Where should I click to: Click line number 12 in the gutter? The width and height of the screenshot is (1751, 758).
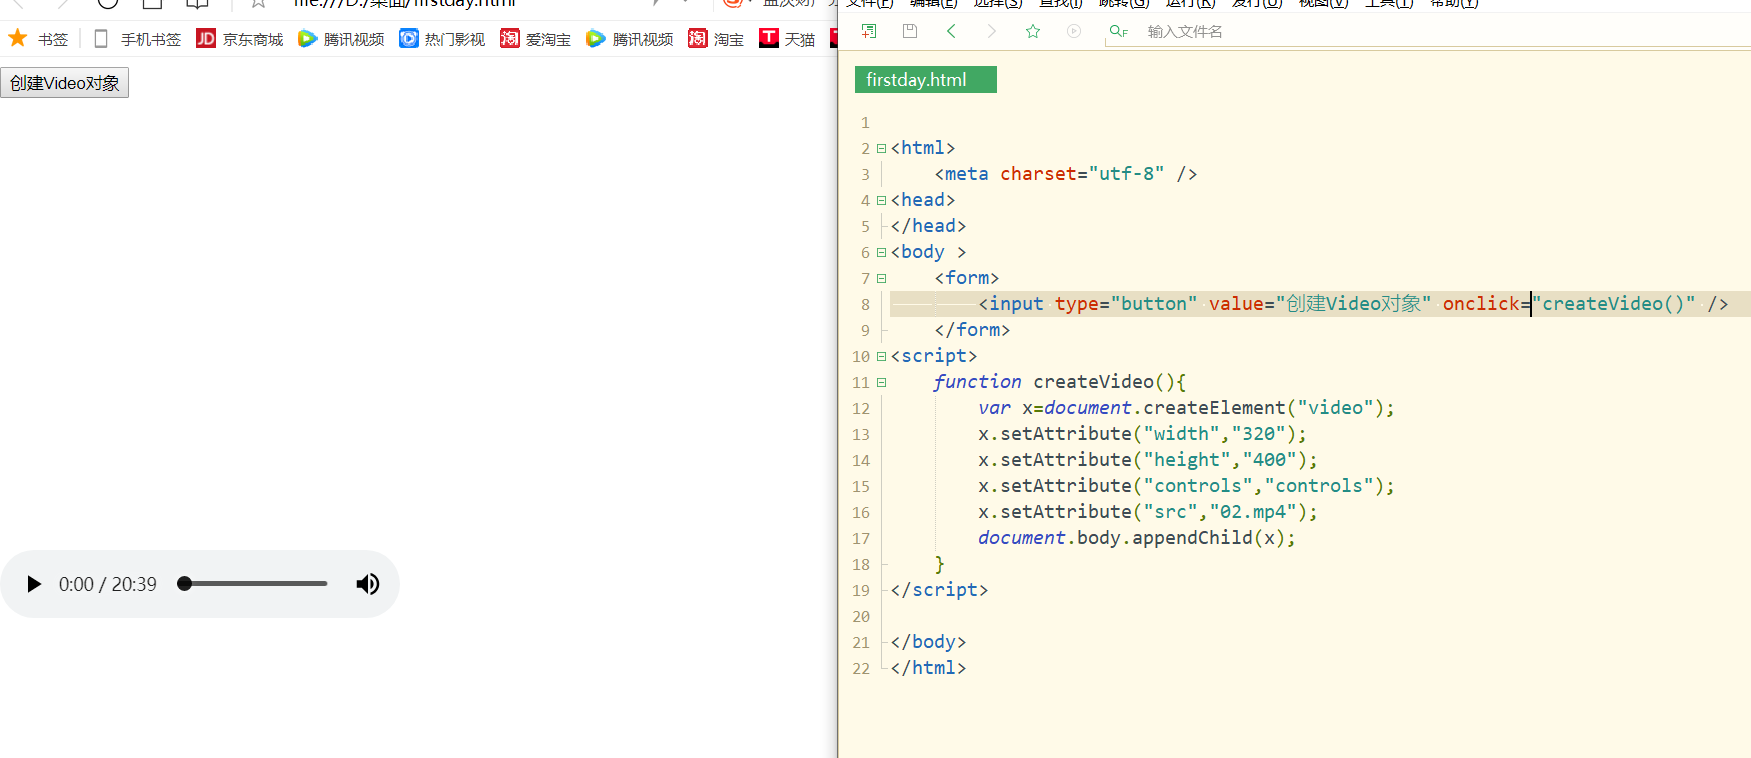[861, 409]
